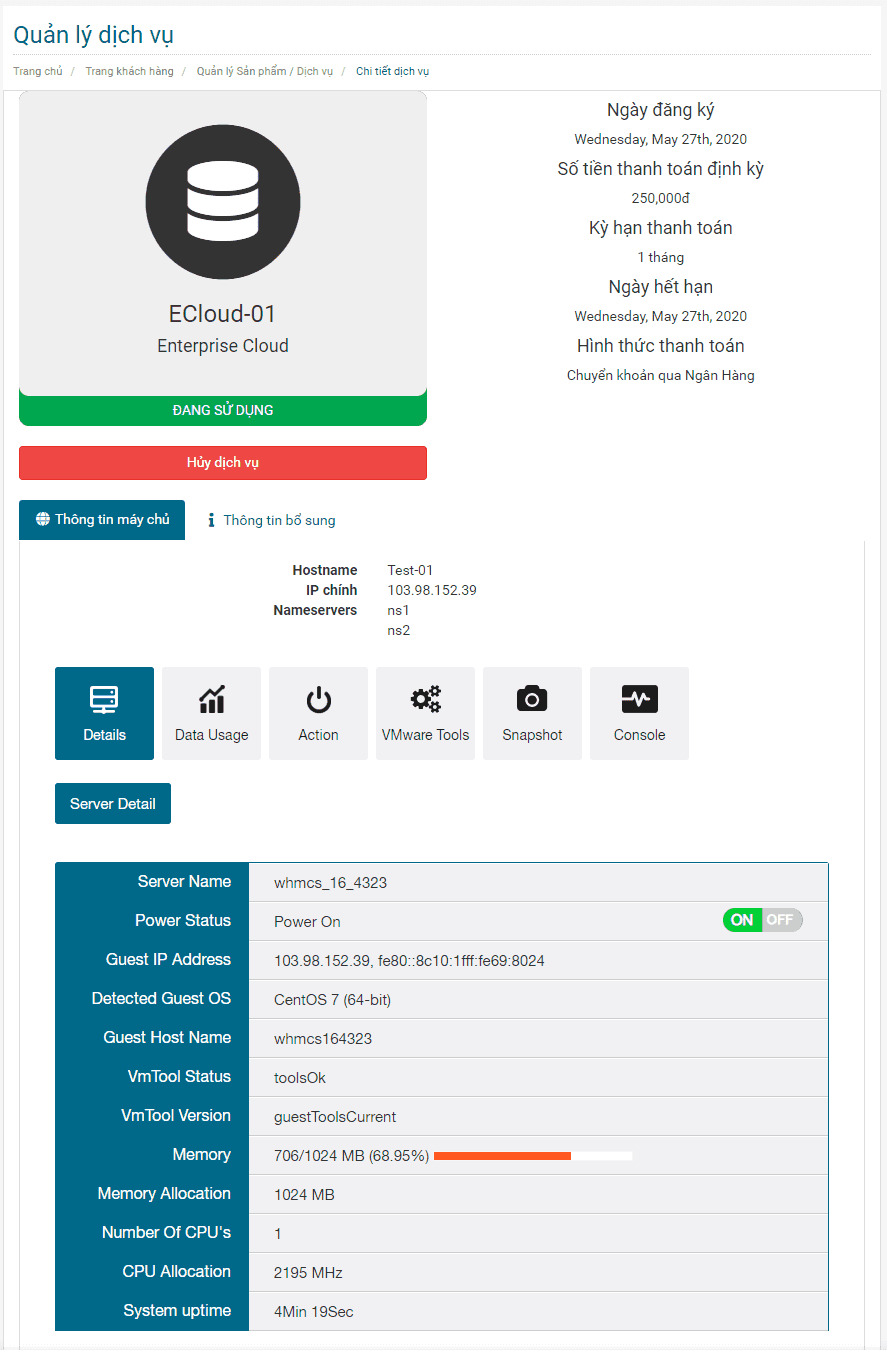The width and height of the screenshot is (887, 1350).
Task: Open the Action power icon
Action: tap(318, 713)
